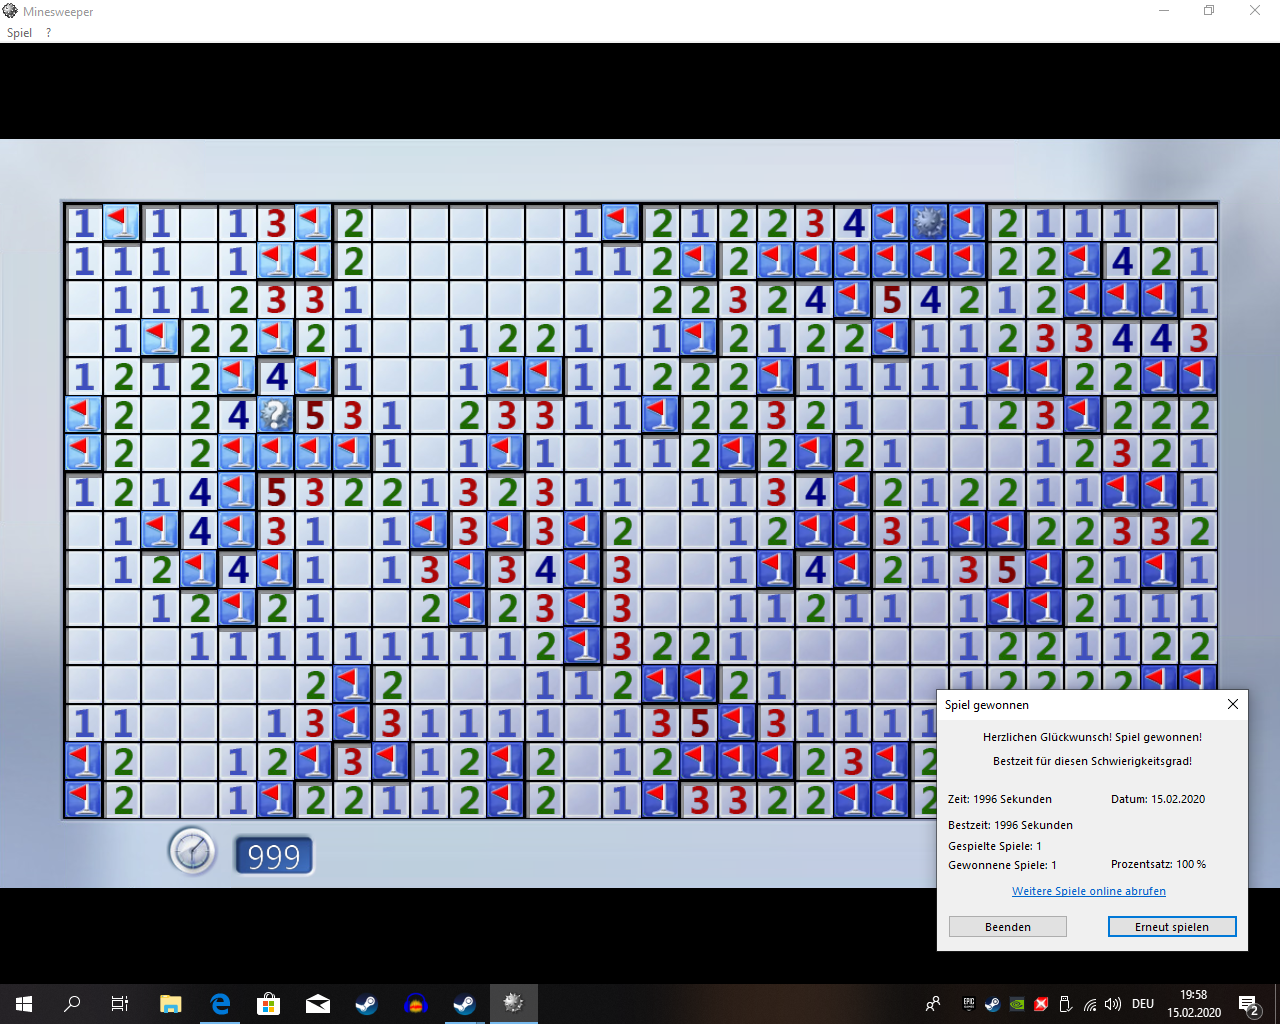Click the 999 time counter

coord(273,856)
